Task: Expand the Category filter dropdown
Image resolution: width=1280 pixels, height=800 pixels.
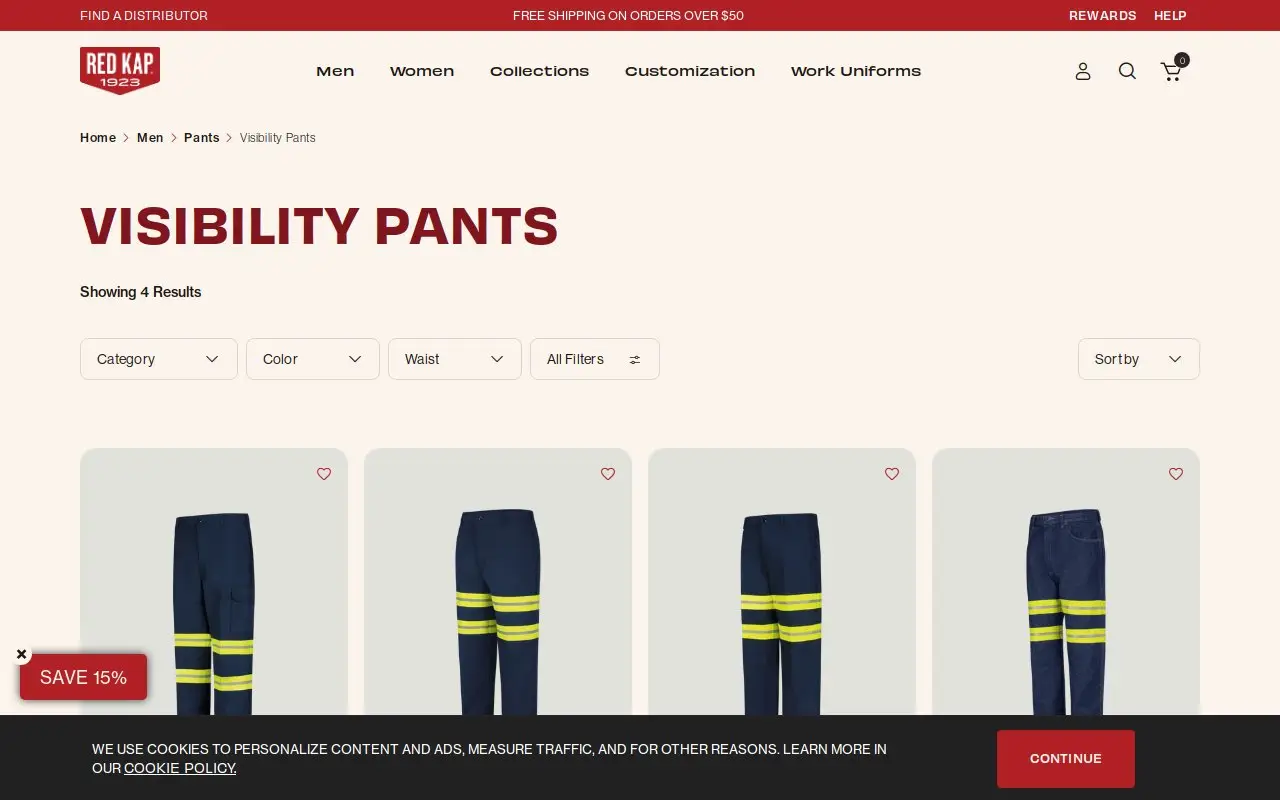Action: tap(159, 359)
